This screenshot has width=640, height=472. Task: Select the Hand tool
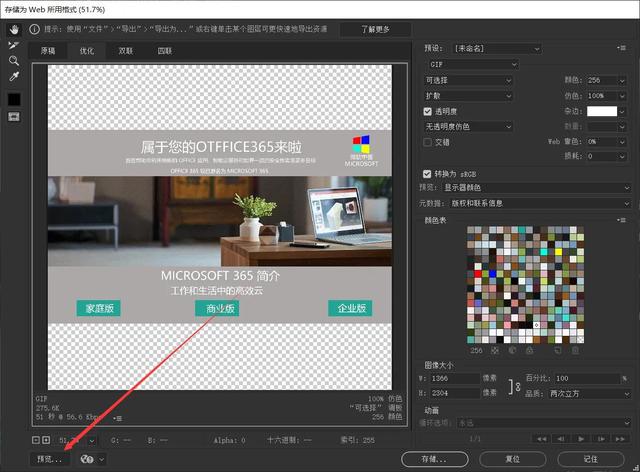pos(14,29)
